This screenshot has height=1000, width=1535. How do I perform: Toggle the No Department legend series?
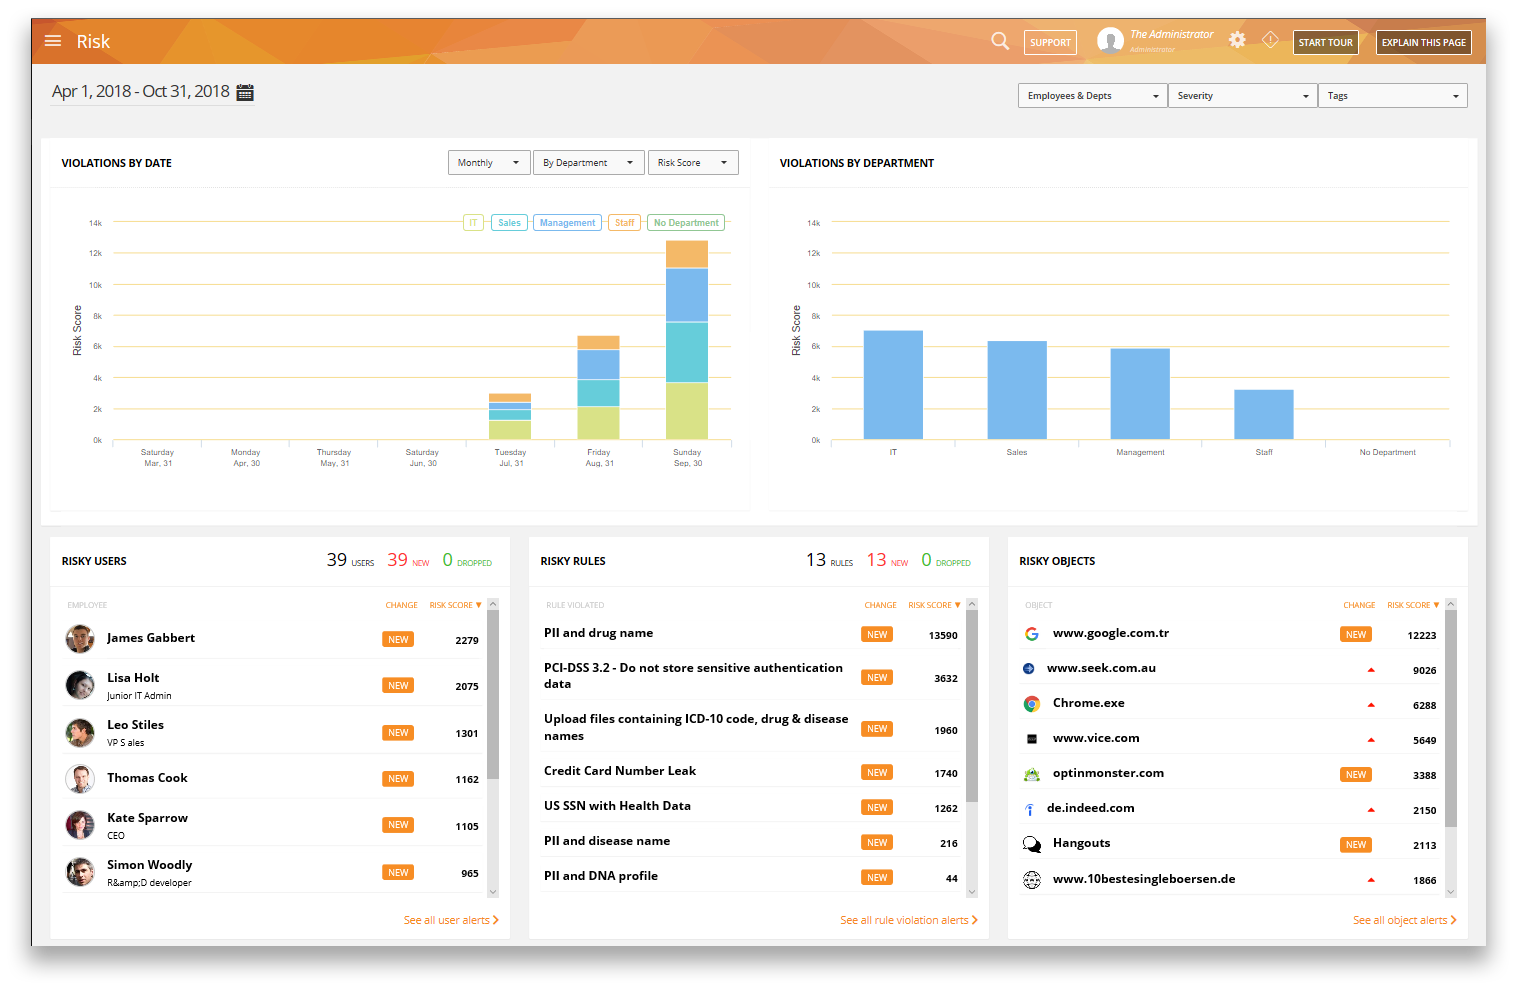click(686, 223)
